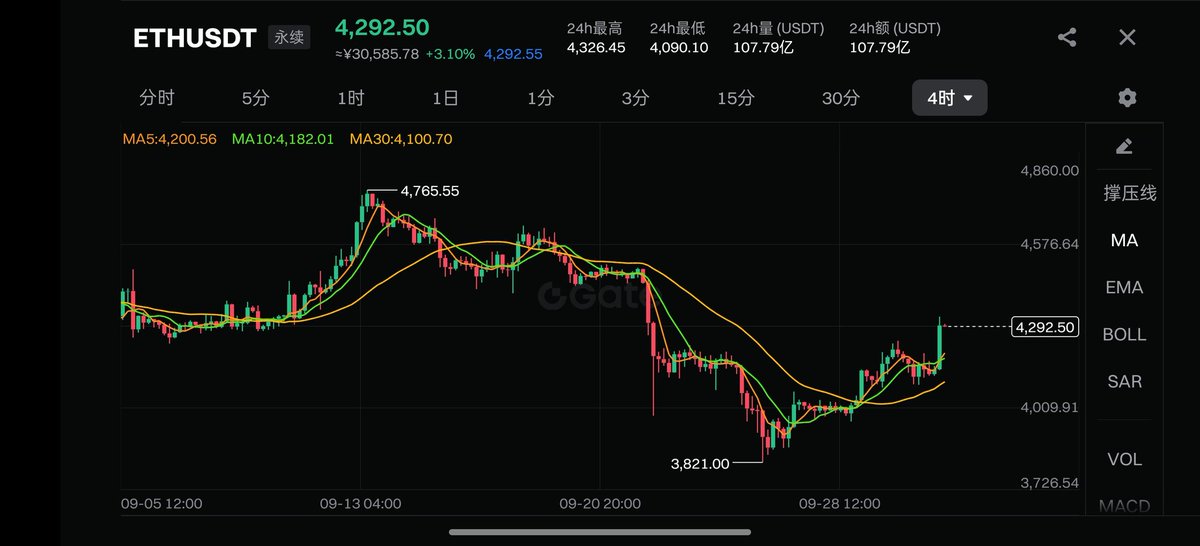The width and height of the screenshot is (1200, 546).
Task: Tap the iOS home indicator bar
Action: (600, 532)
